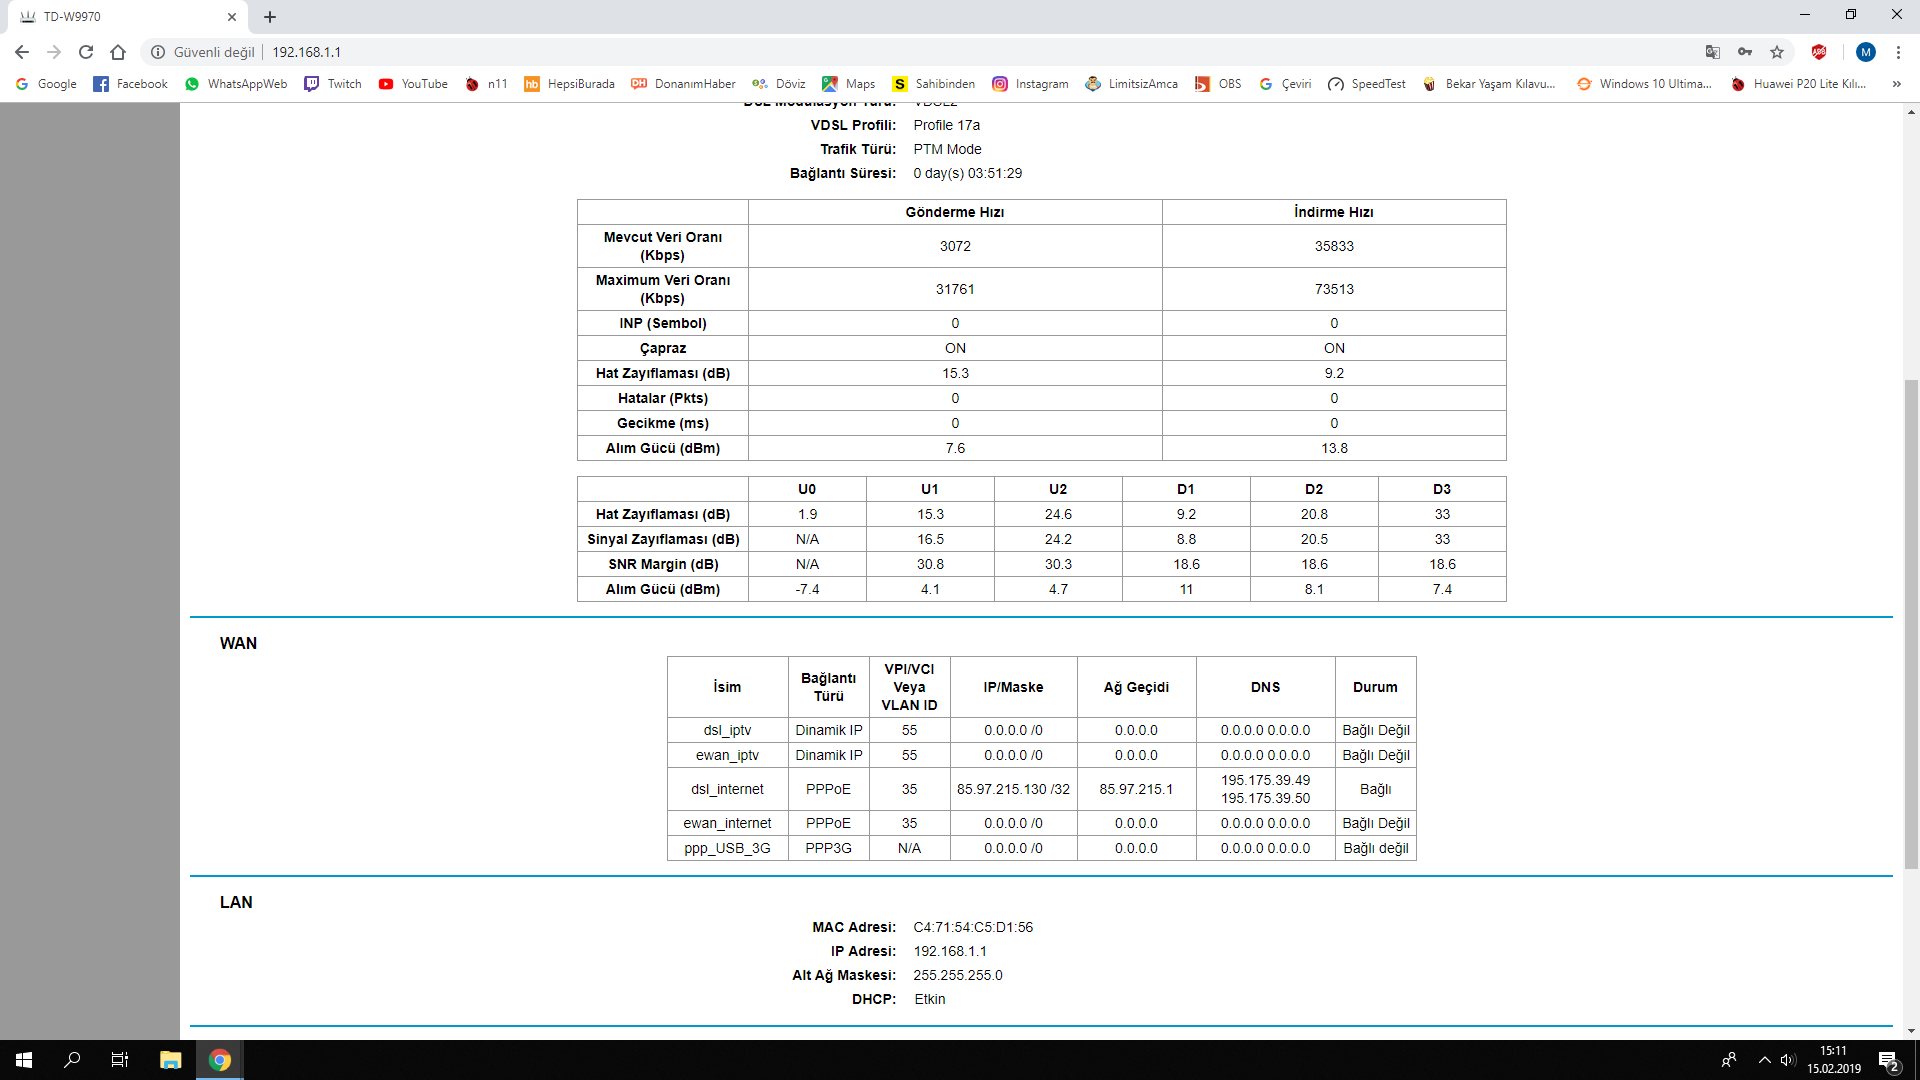The width and height of the screenshot is (1920, 1080).
Task: Open a new browser tab
Action: click(270, 17)
